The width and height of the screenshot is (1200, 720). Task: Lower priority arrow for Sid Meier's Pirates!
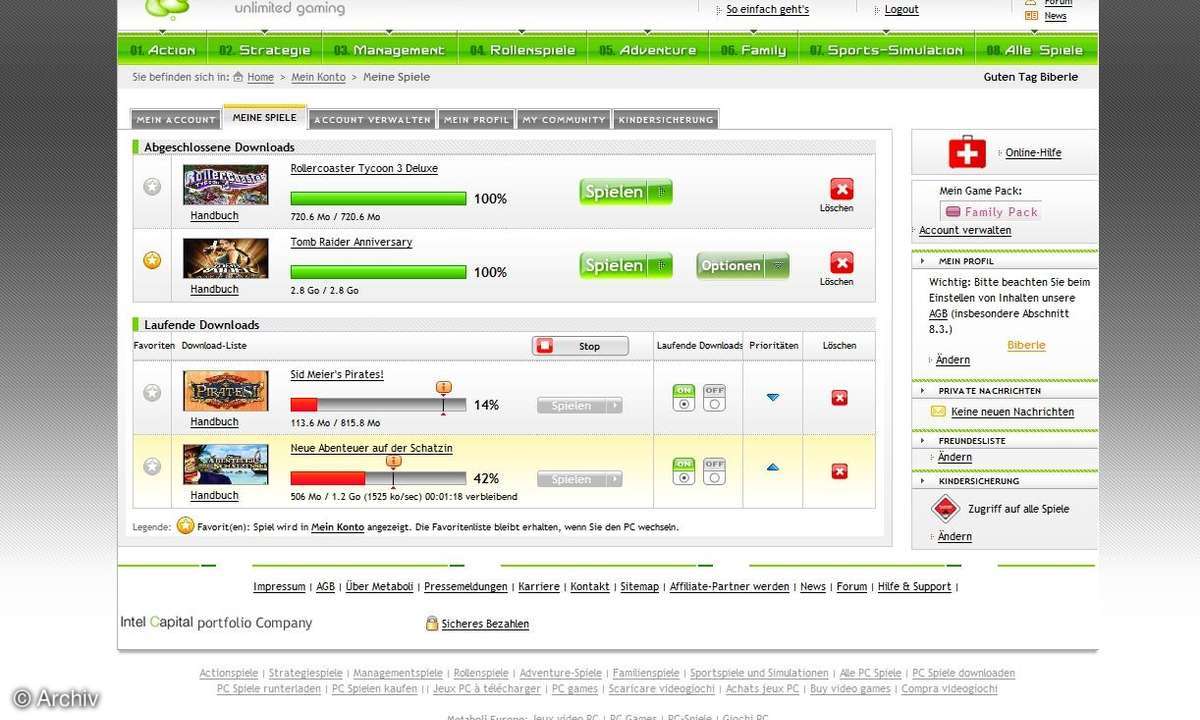pos(772,398)
